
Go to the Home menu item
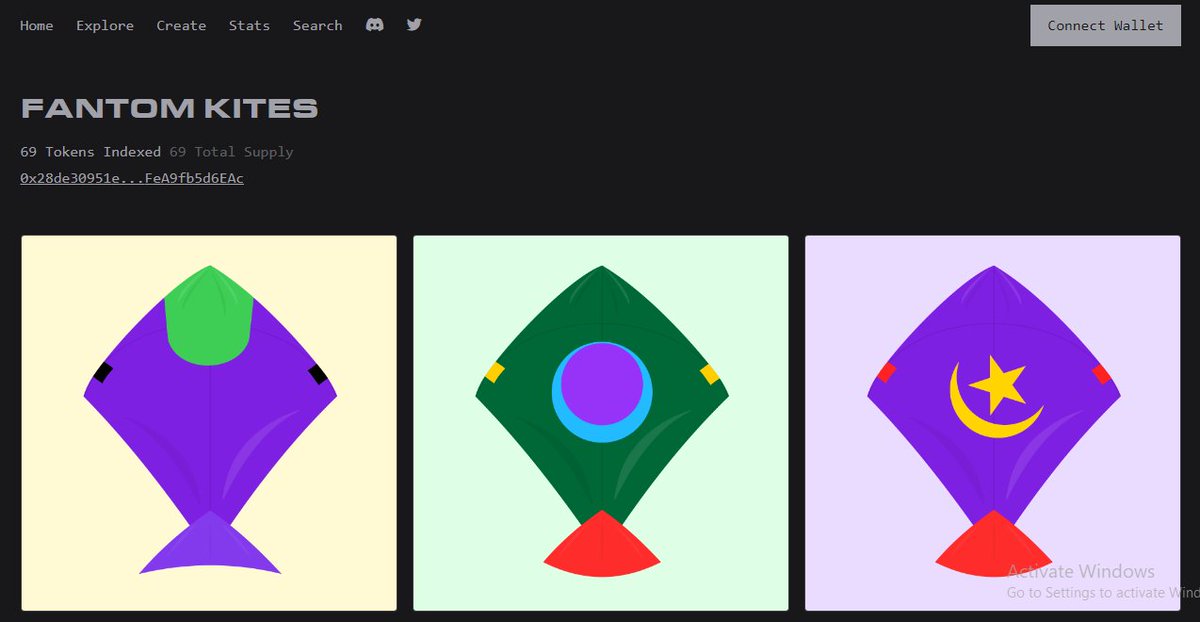[37, 25]
